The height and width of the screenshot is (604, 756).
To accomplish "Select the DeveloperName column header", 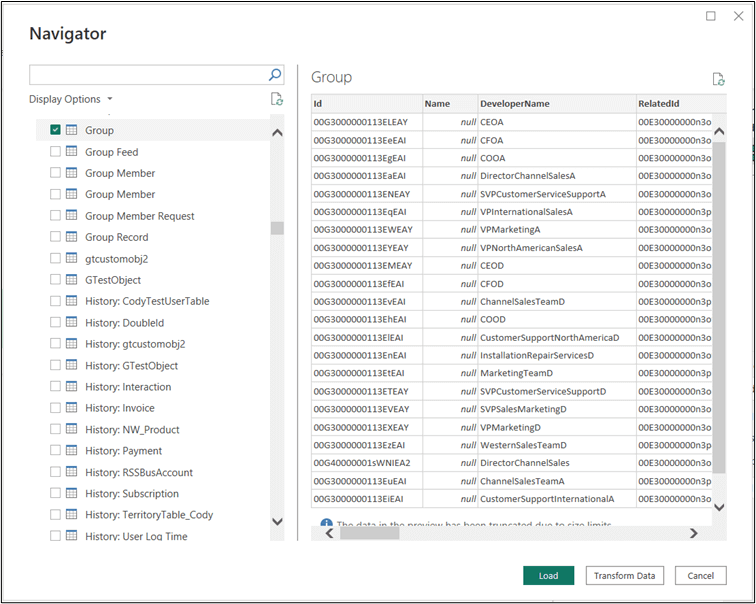I will 515,103.
